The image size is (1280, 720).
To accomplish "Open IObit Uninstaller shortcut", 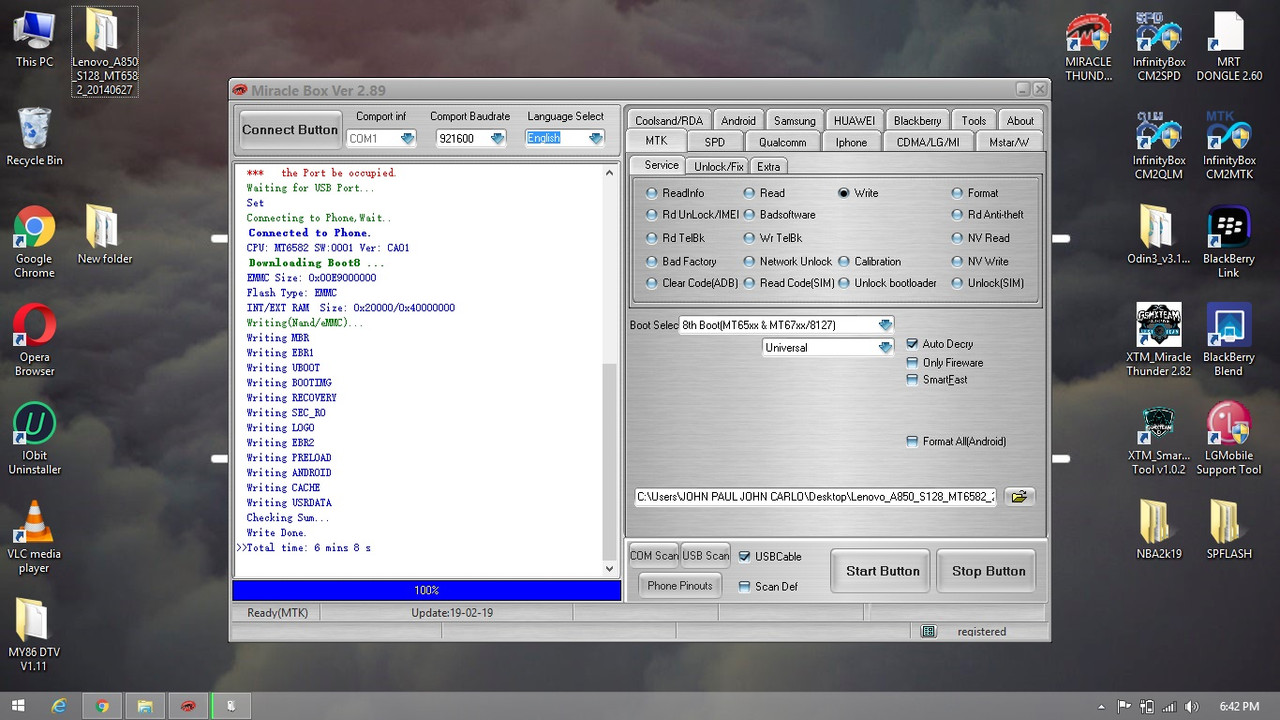I will [x=34, y=438].
